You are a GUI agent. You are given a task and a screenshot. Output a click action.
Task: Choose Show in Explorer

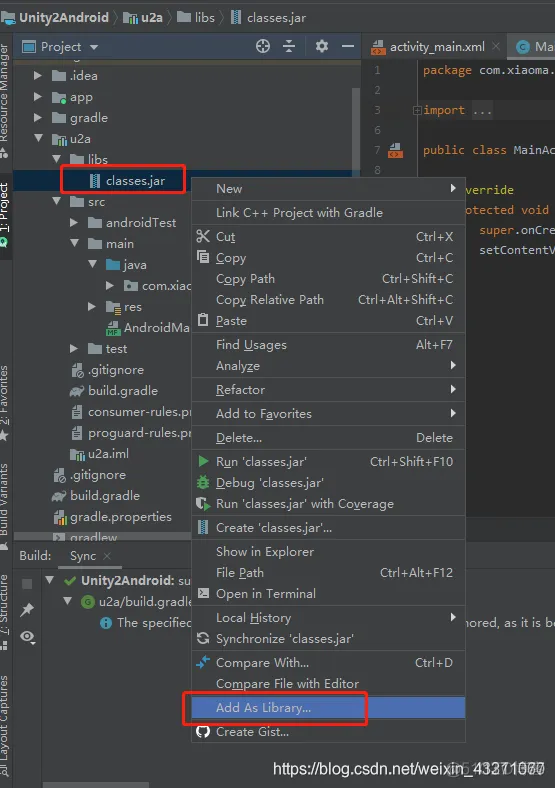click(x=328, y=552)
